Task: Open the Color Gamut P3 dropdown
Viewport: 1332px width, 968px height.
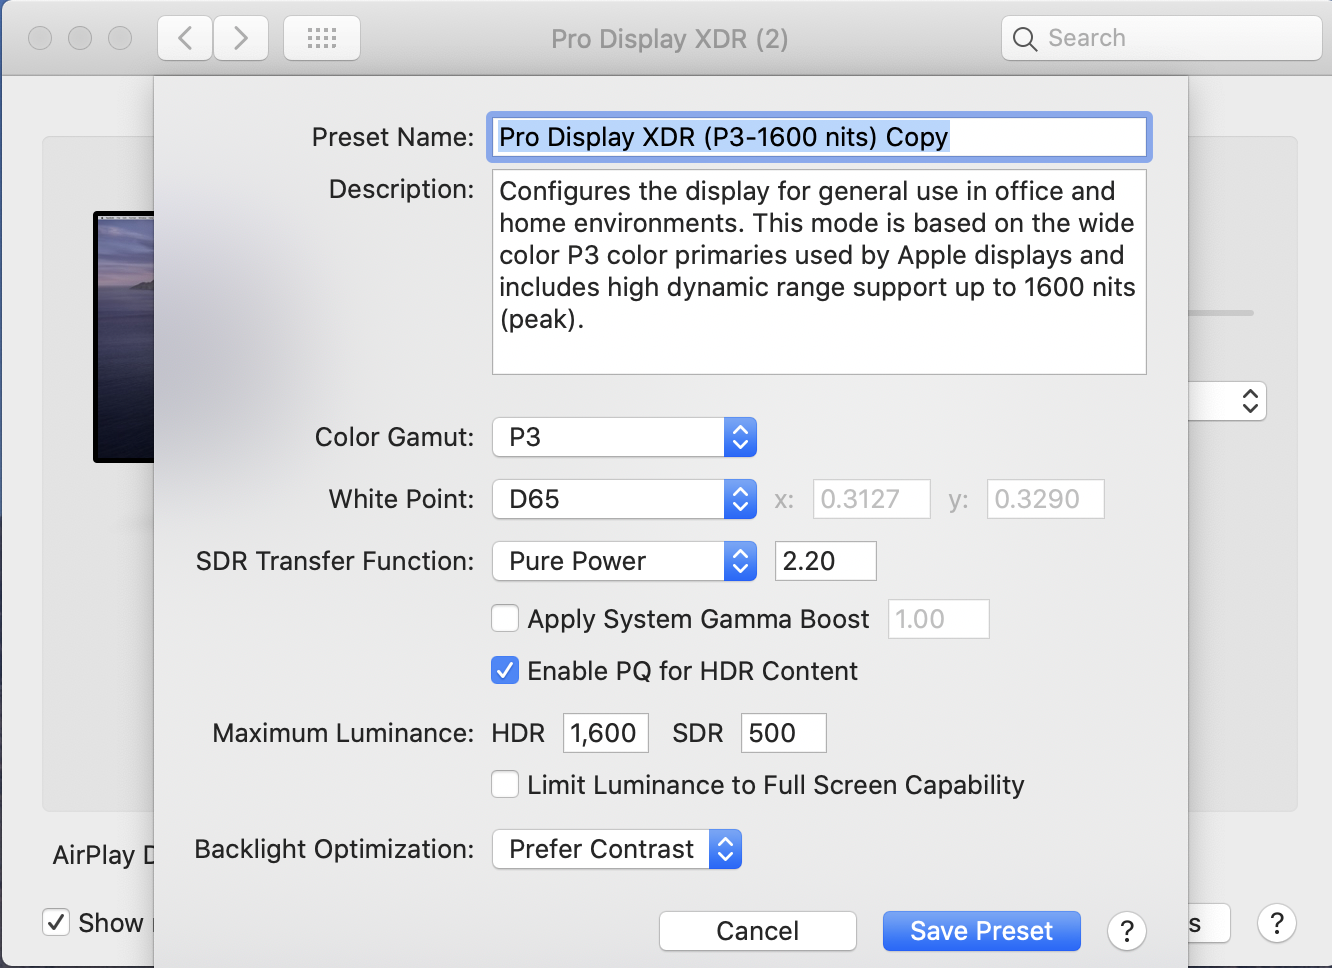Action: coord(624,437)
